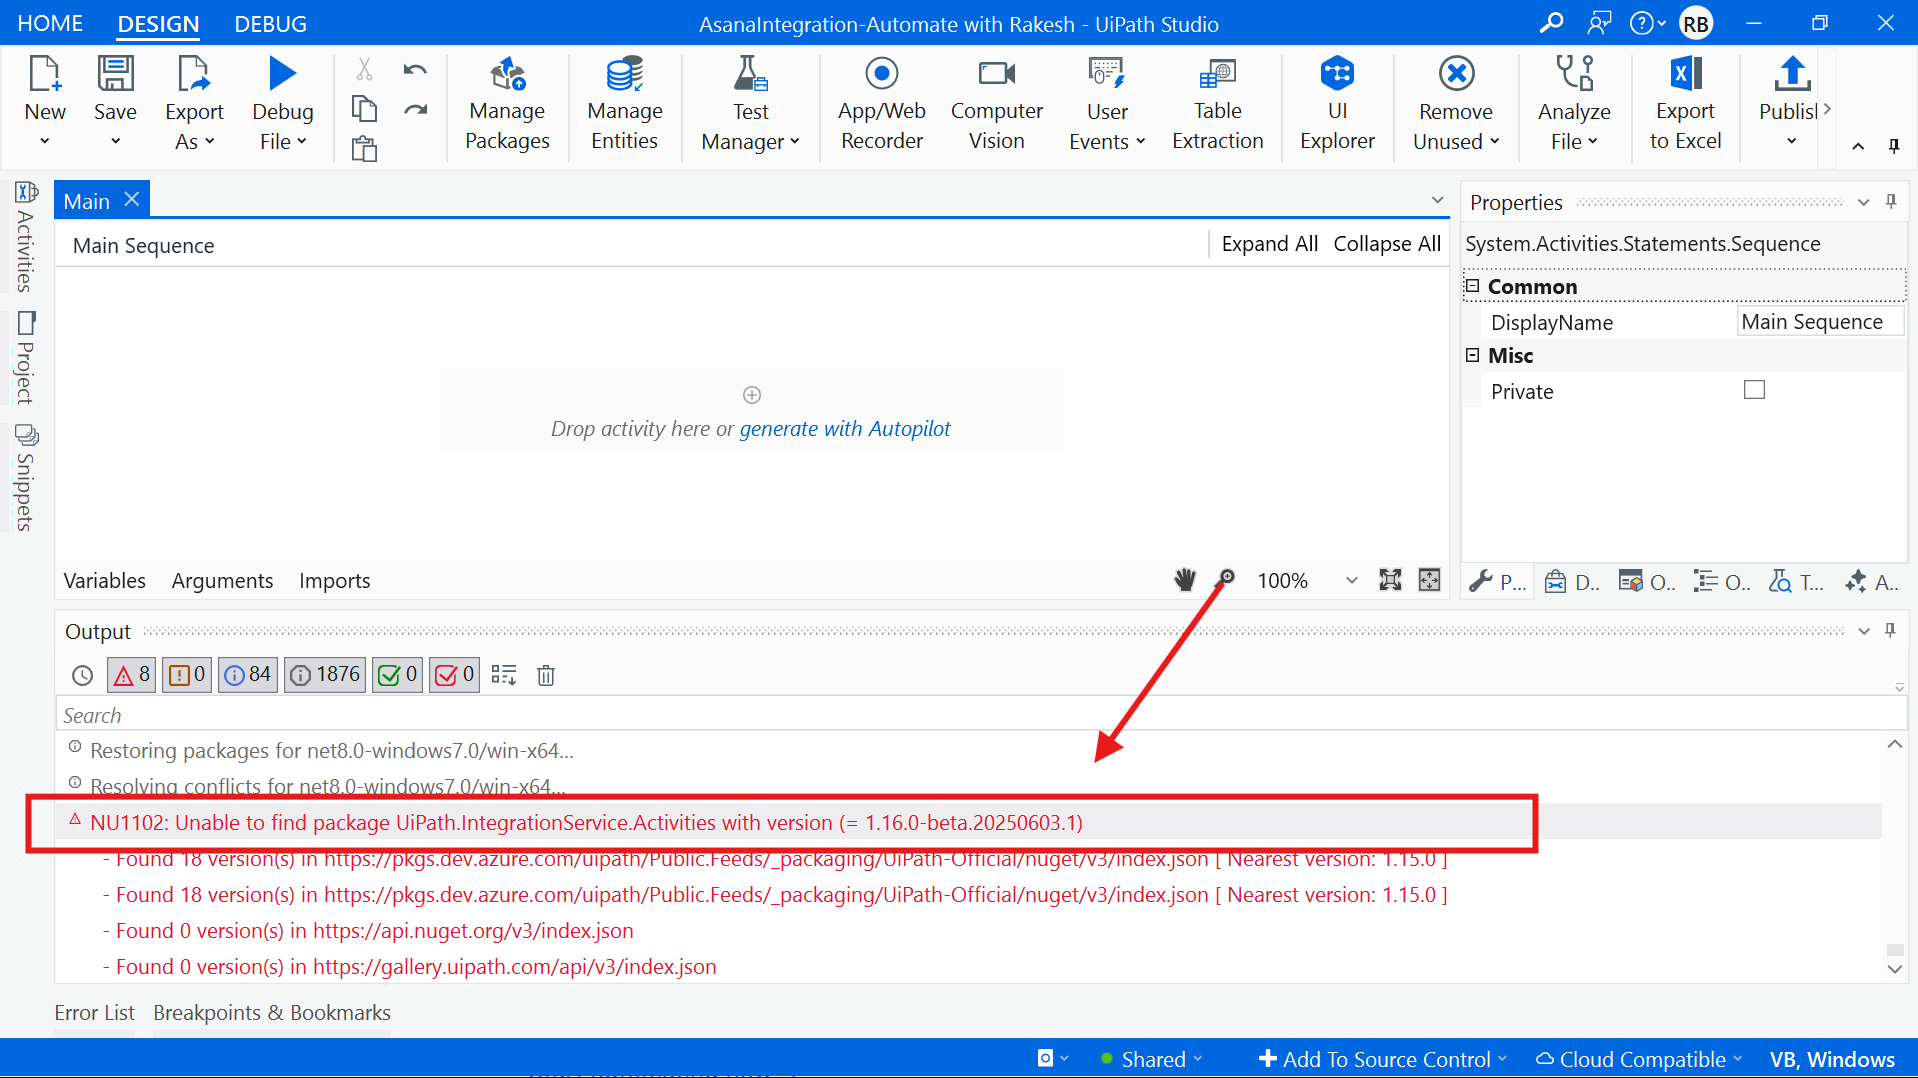Toggle the warnings filter showing 0

[187, 675]
